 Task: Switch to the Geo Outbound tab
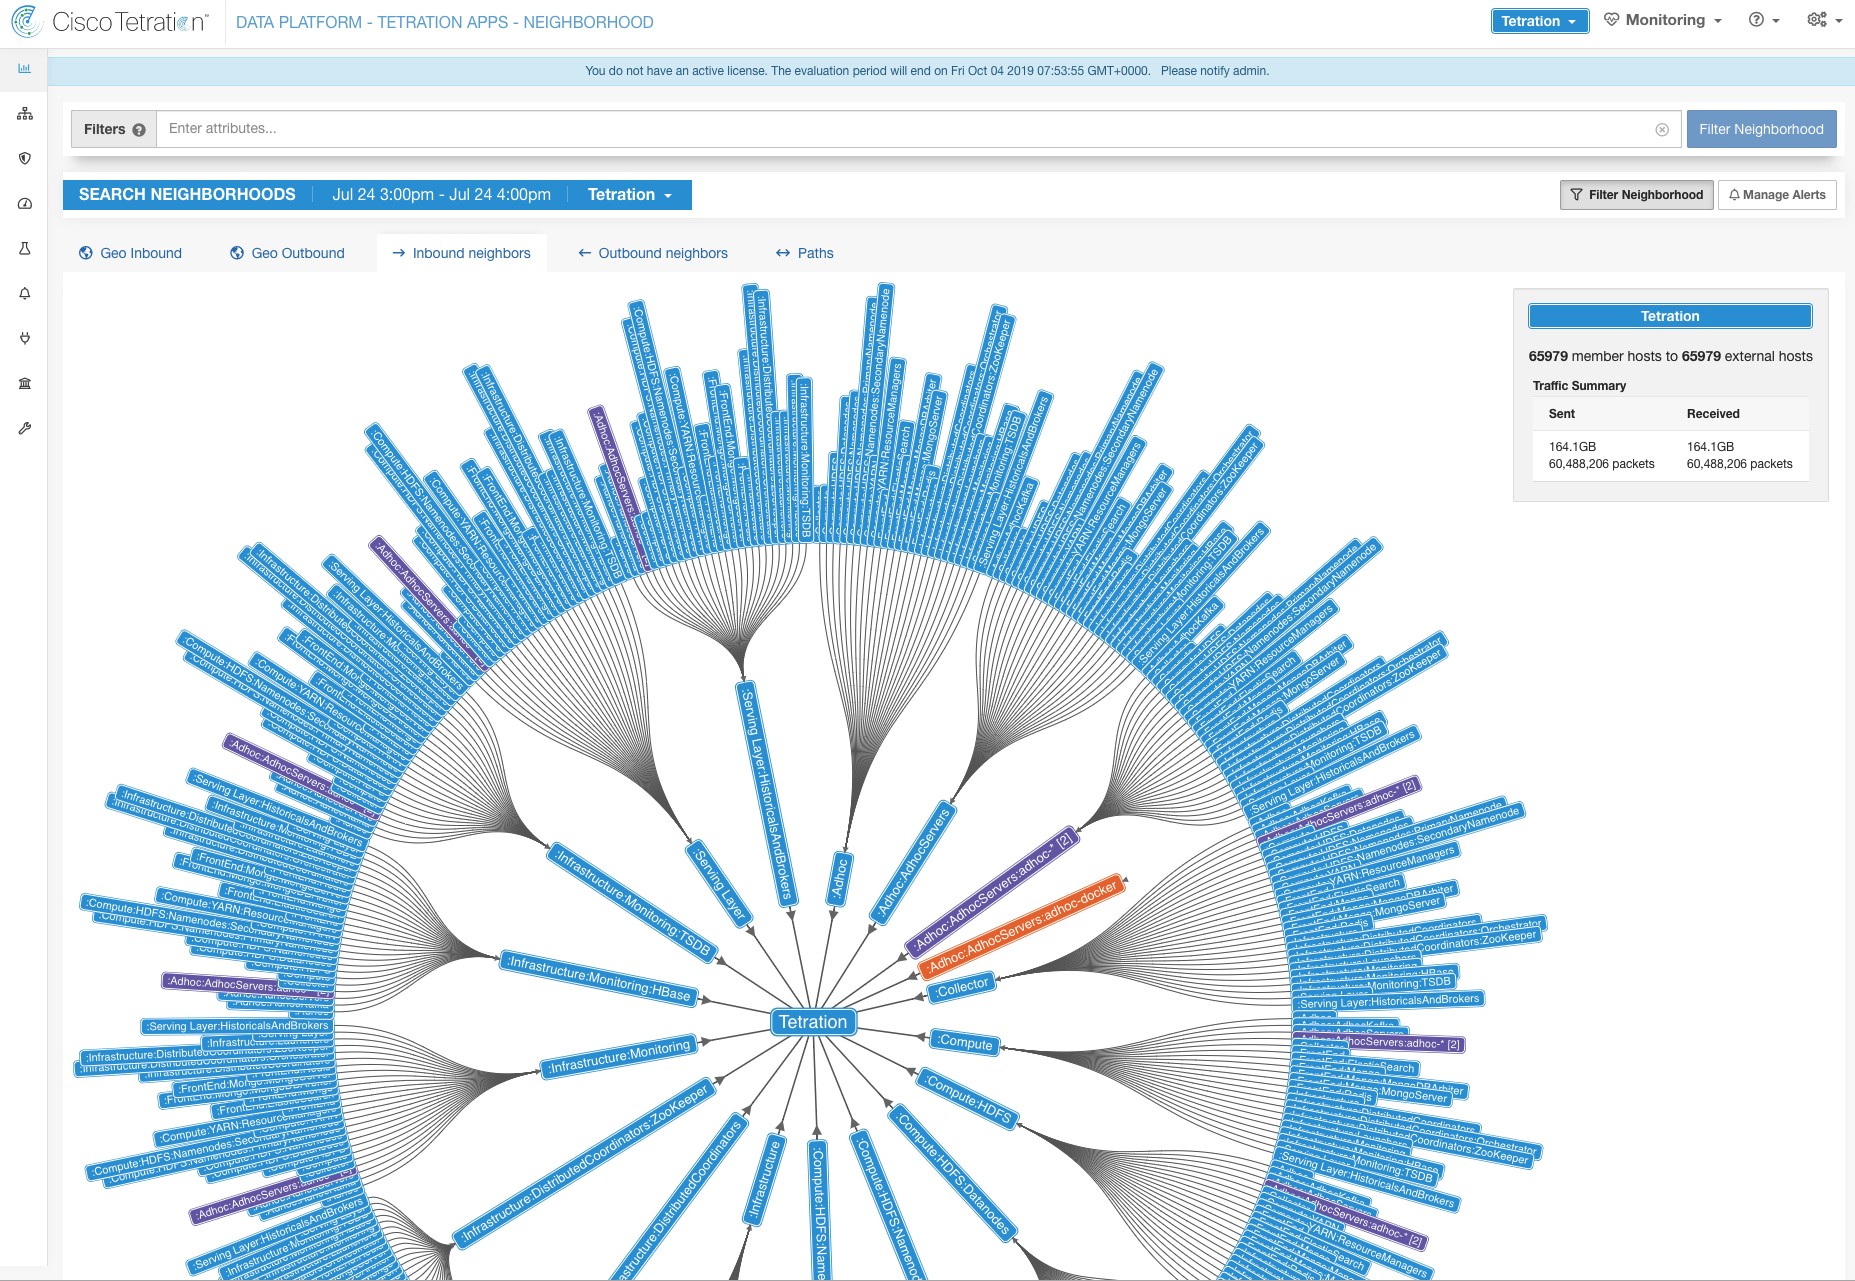point(287,253)
